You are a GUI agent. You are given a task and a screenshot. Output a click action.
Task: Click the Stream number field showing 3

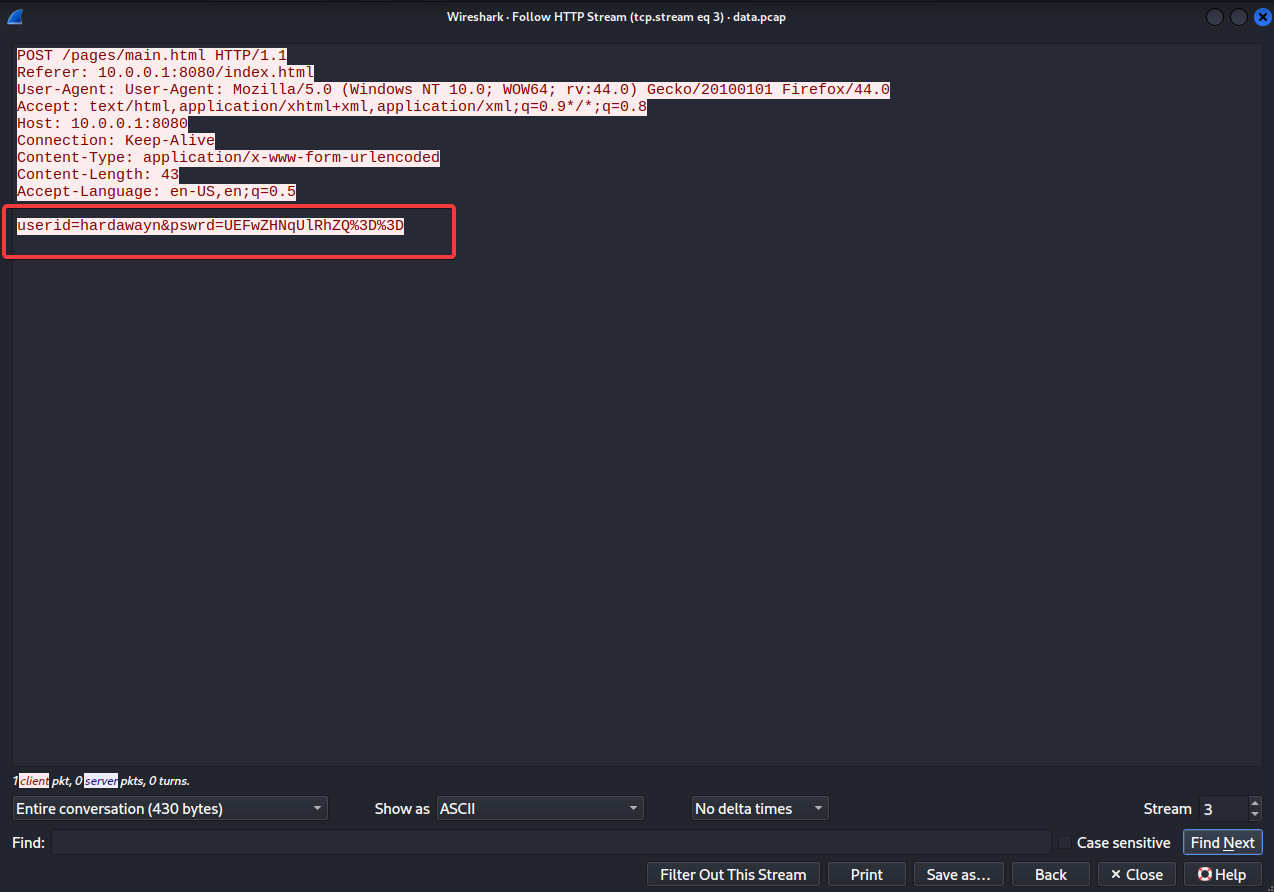point(1223,808)
